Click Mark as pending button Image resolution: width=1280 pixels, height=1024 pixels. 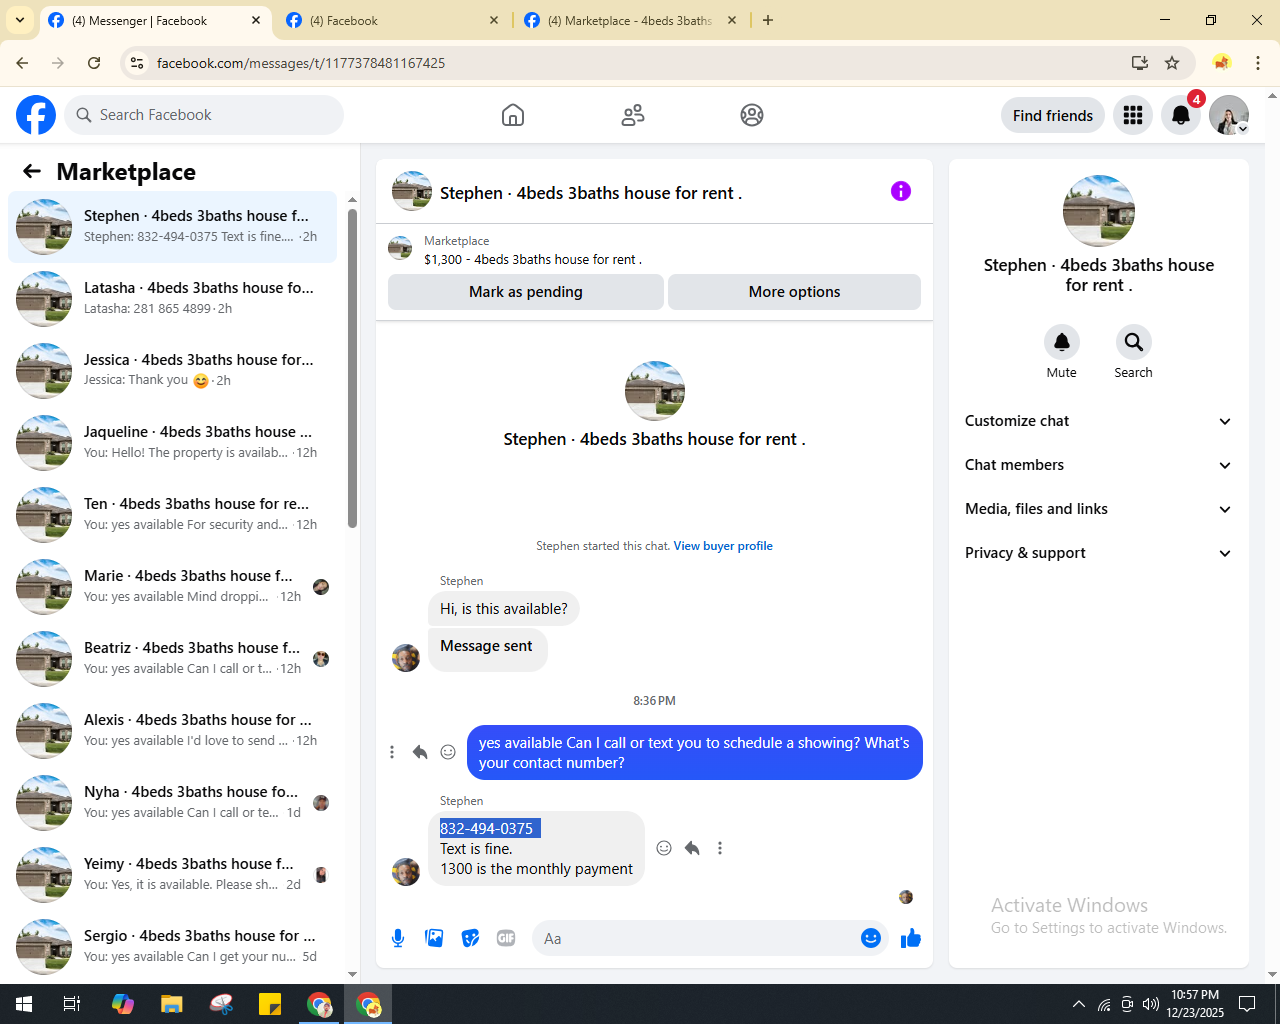pyautogui.click(x=526, y=292)
